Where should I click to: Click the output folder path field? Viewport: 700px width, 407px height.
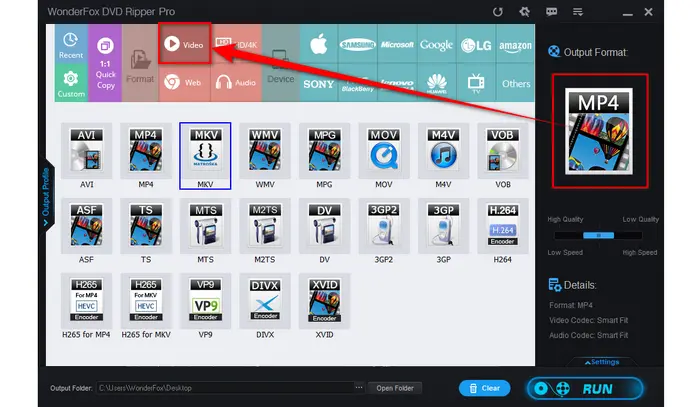click(225, 388)
